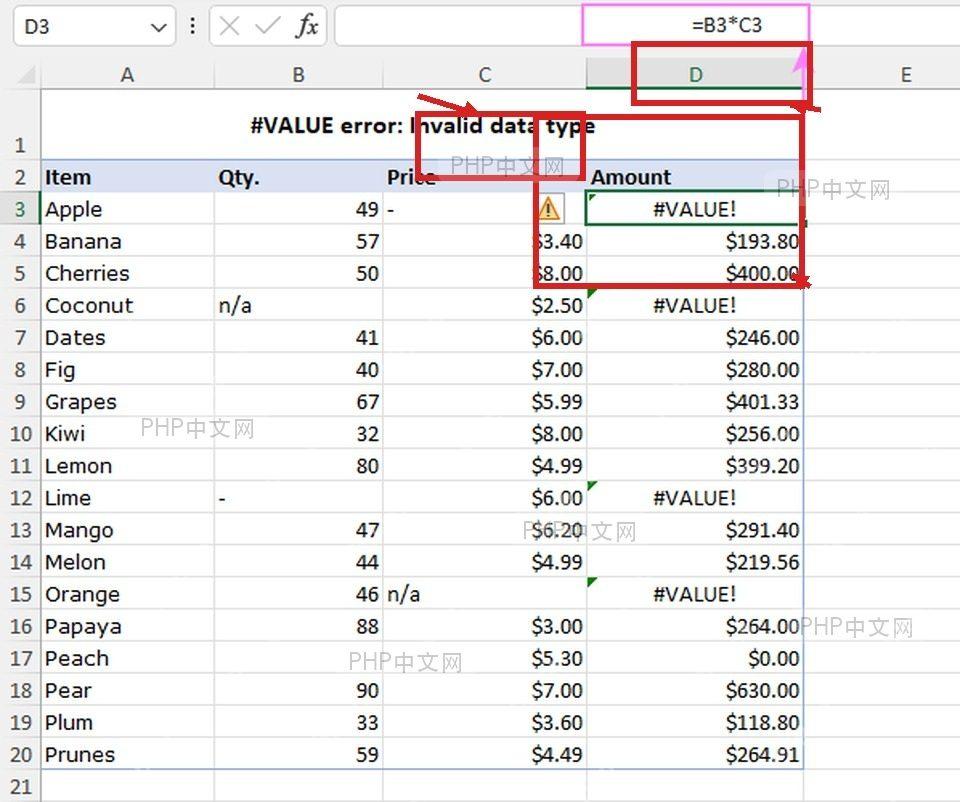Screen dimensions: 960x802
Task: Click quantity 88 for Papaya
Action: coord(298,626)
